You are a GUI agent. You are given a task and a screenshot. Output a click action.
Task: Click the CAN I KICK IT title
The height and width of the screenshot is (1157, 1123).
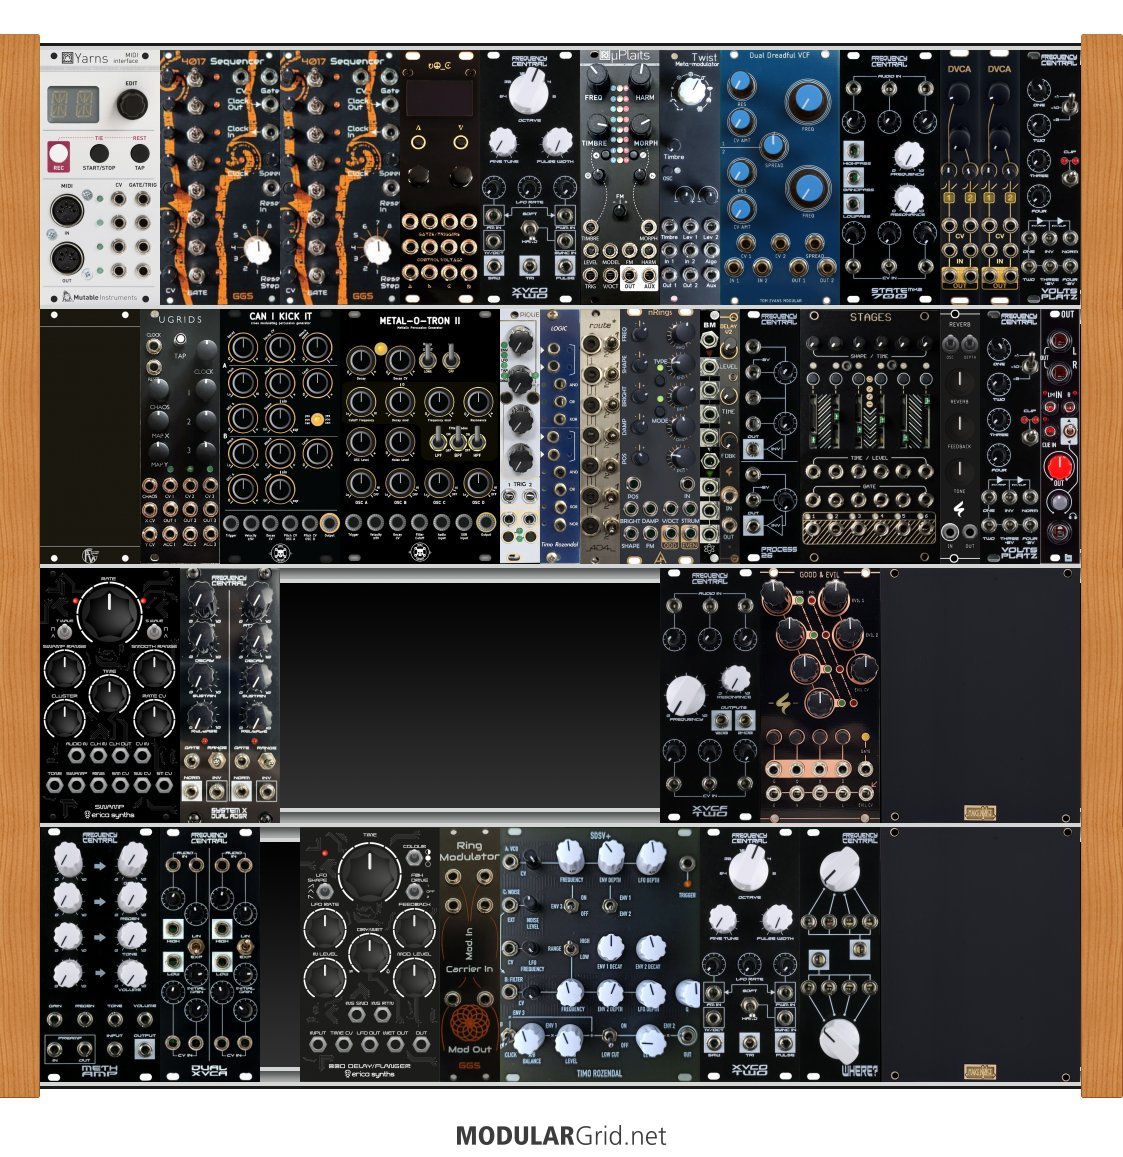pos(281,317)
